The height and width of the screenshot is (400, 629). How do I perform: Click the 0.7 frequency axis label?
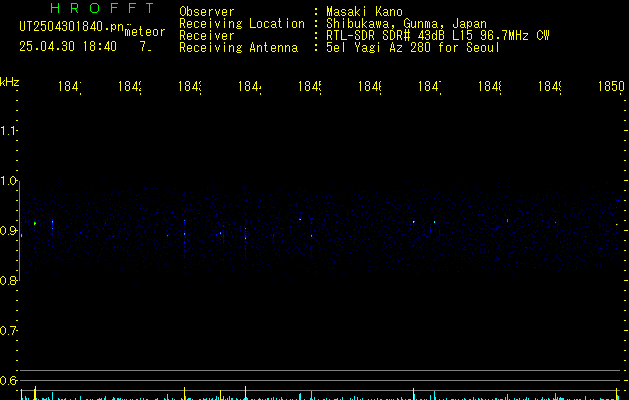8,331
